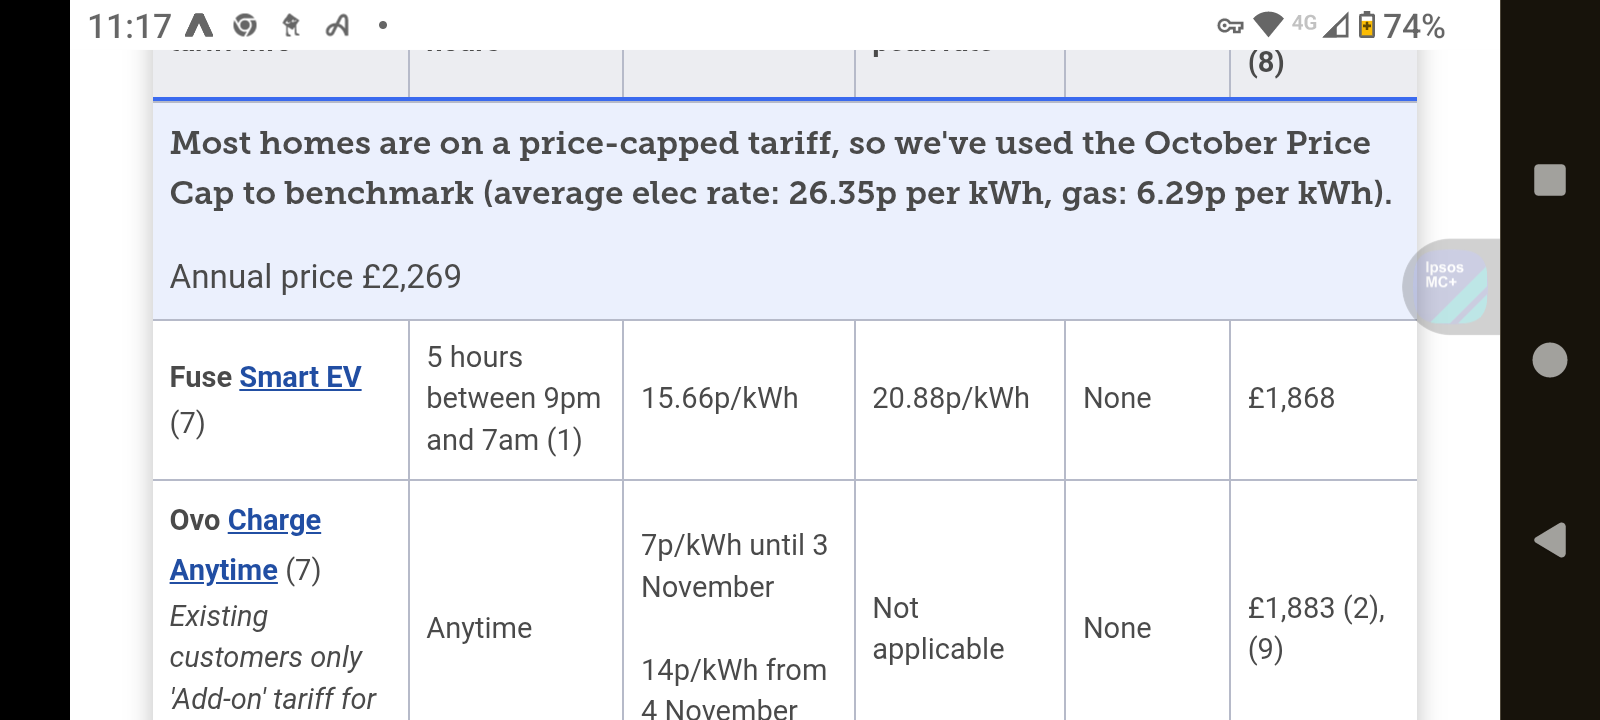Tap the Android back navigation triangle

click(x=1550, y=540)
